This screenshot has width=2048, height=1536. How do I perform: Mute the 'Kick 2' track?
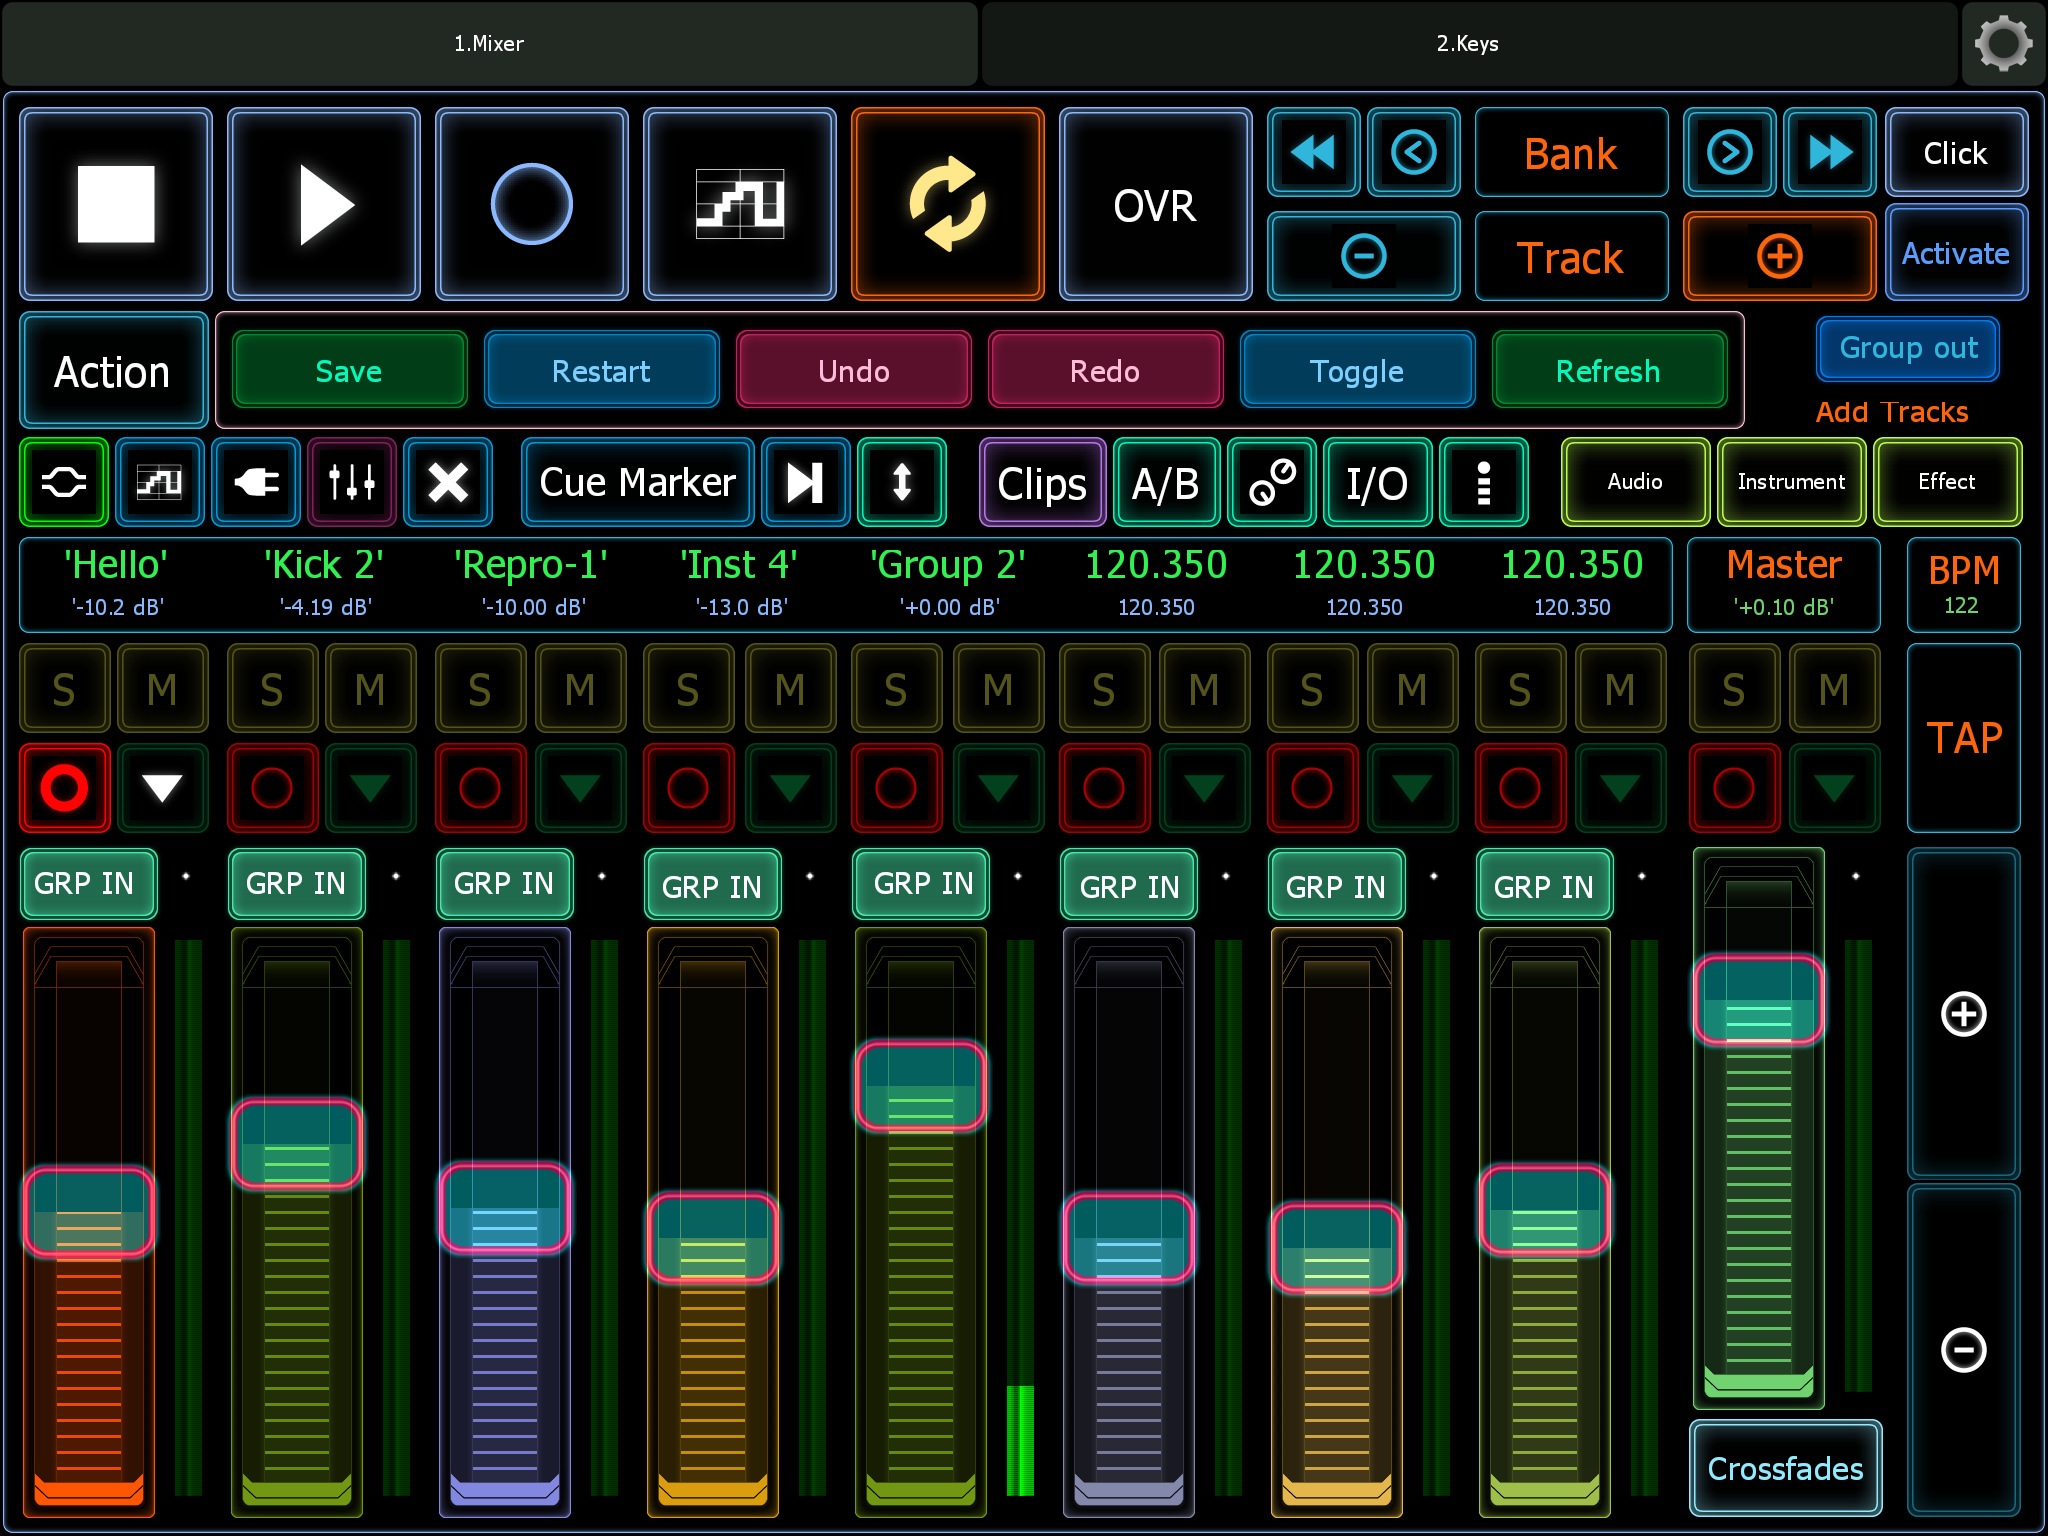370,689
